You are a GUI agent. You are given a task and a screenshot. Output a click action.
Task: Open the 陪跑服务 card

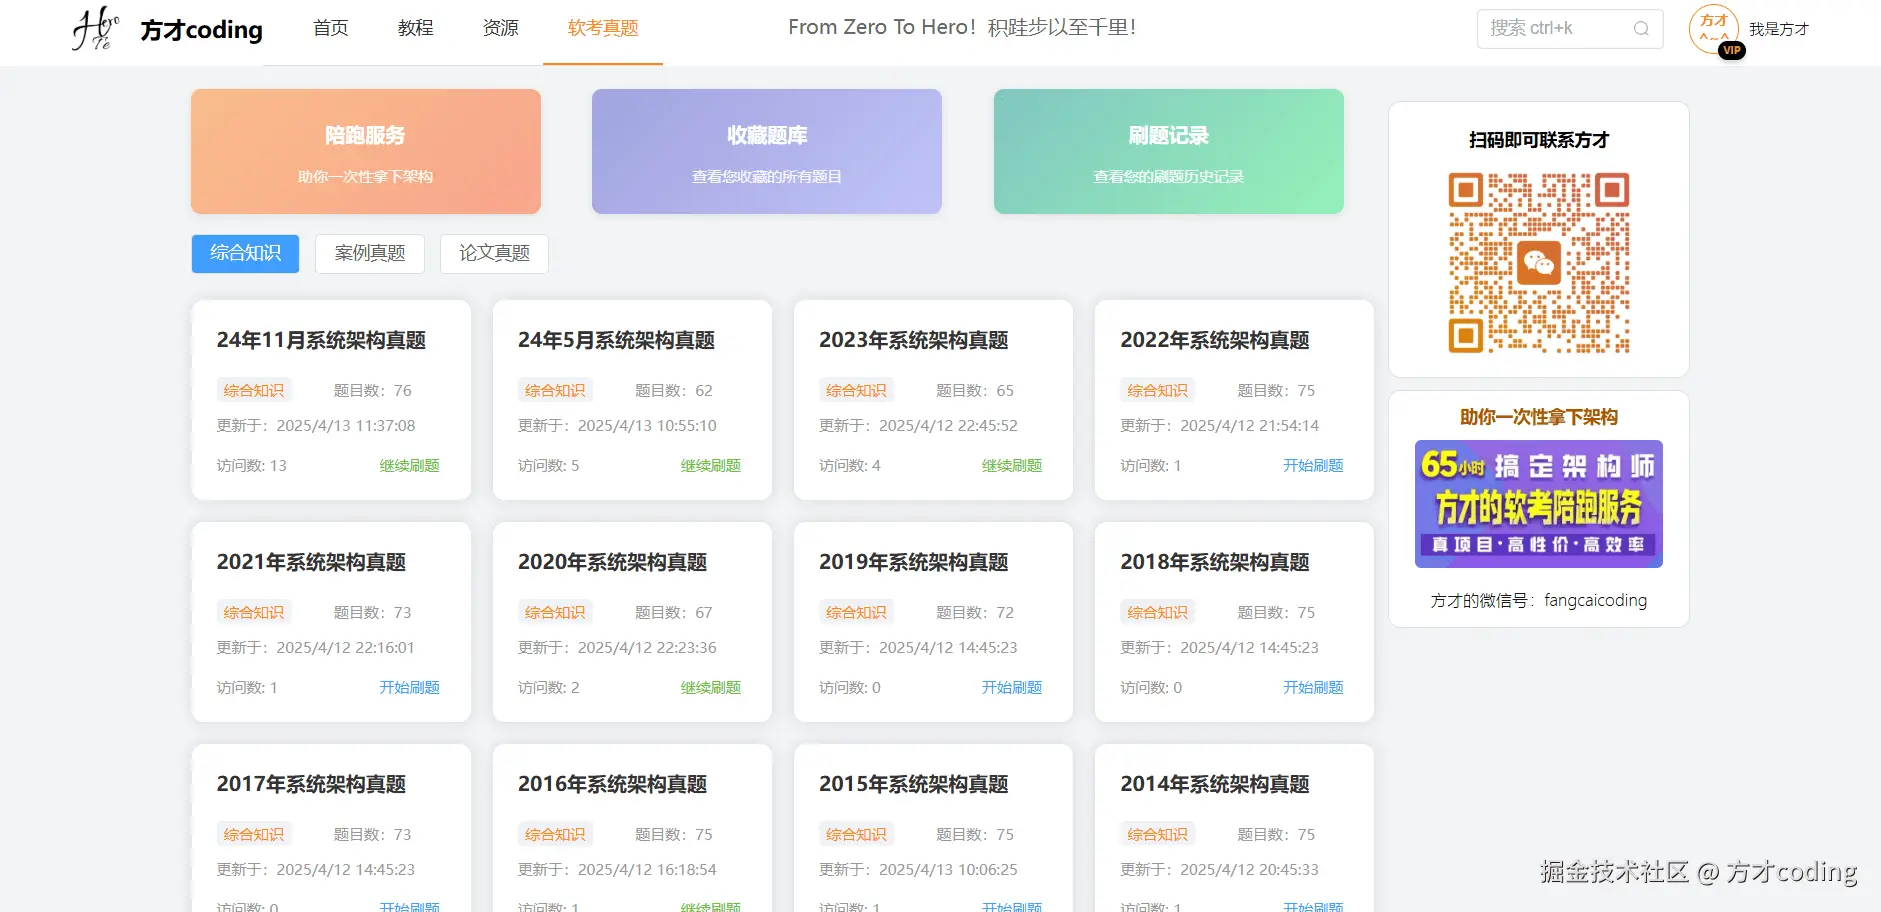(x=366, y=151)
